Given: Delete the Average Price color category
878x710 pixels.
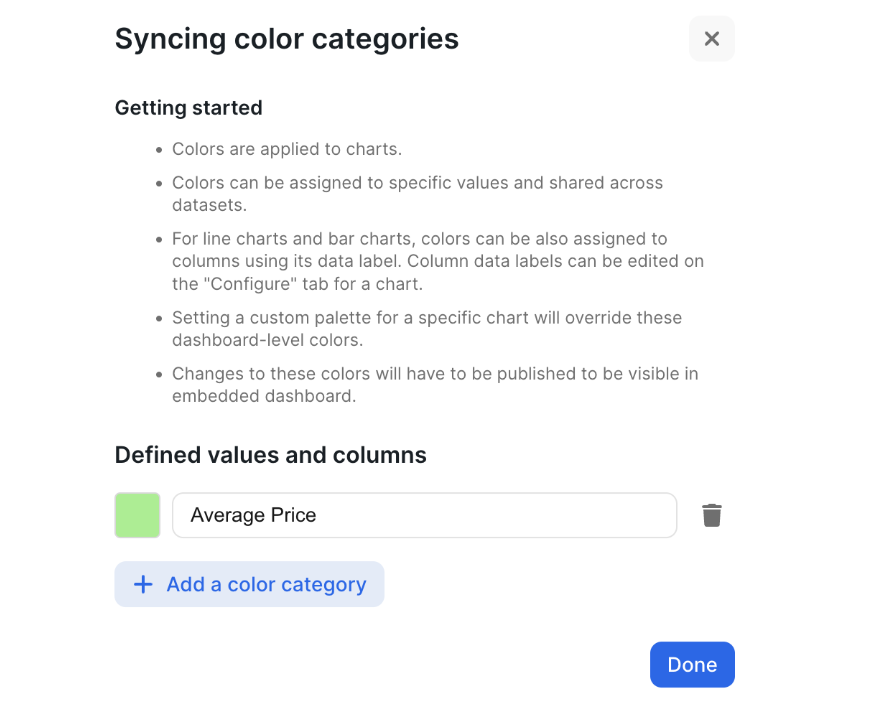Looking at the screenshot, I should pyautogui.click(x=711, y=516).
